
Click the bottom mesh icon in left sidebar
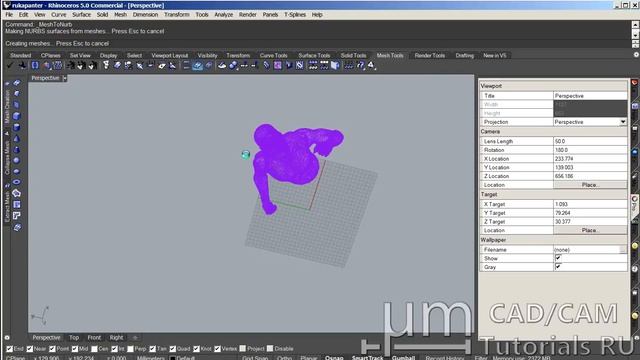pos(16,227)
